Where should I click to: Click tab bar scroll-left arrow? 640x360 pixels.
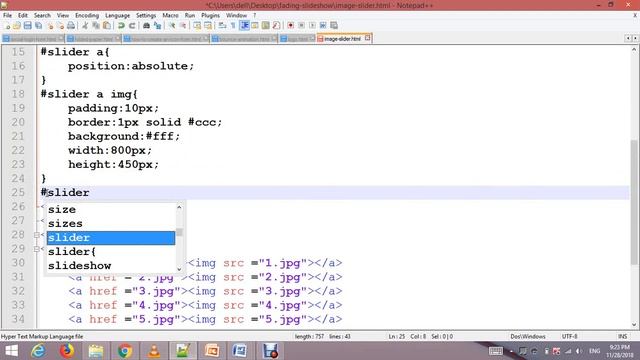pyautogui.click(x=628, y=38)
